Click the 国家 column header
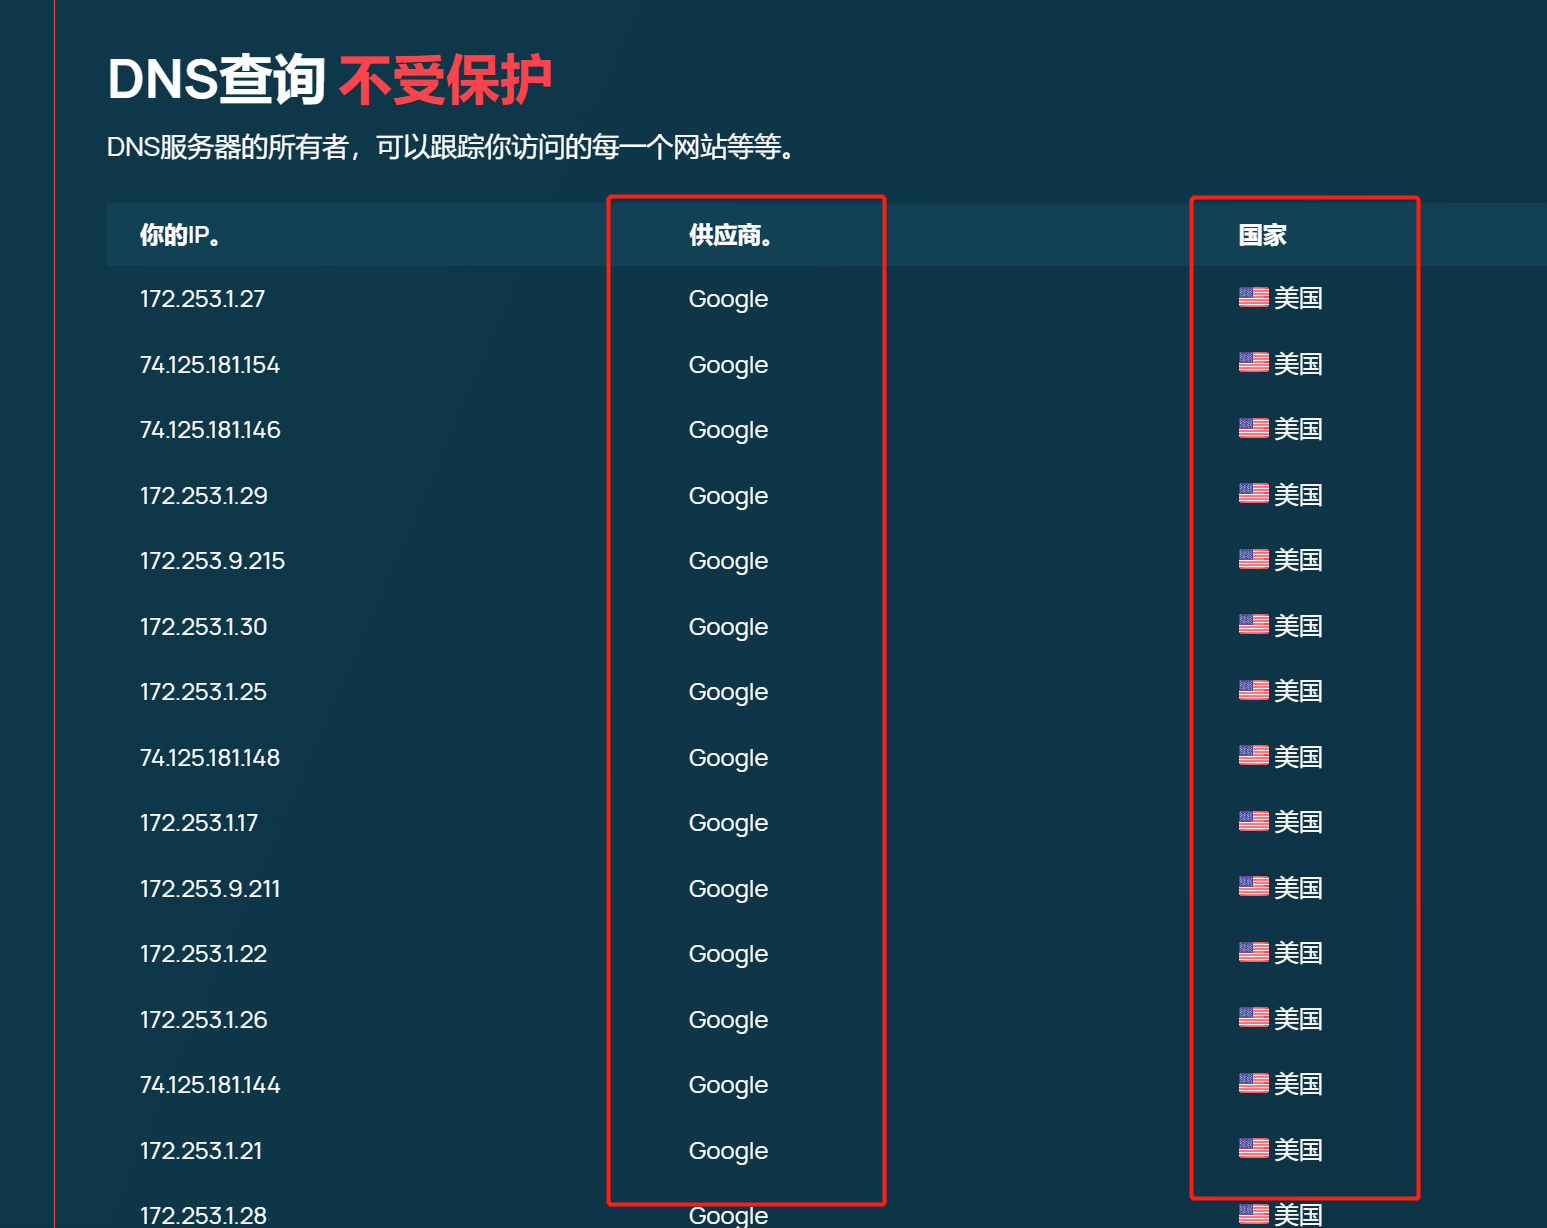Screen dimensions: 1547x1228 (x=1262, y=235)
